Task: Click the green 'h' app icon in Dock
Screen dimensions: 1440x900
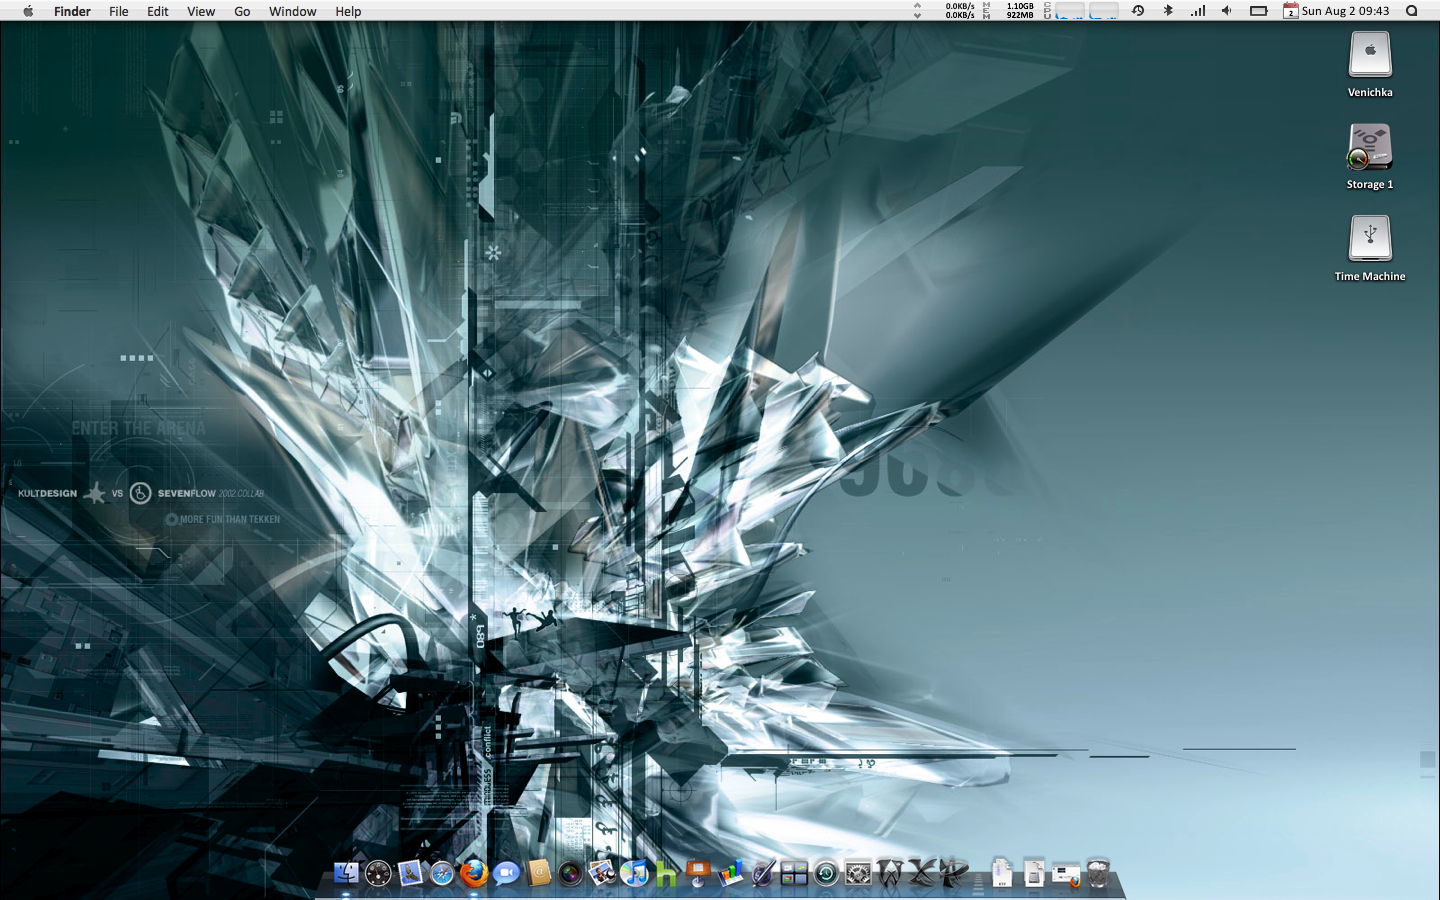Action: click(x=666, y=873)
